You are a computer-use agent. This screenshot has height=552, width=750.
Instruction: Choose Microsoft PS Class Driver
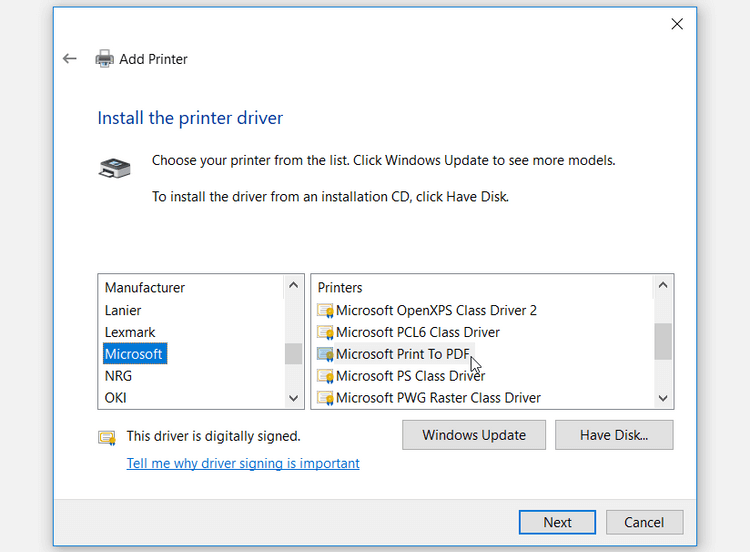point(410,376)
